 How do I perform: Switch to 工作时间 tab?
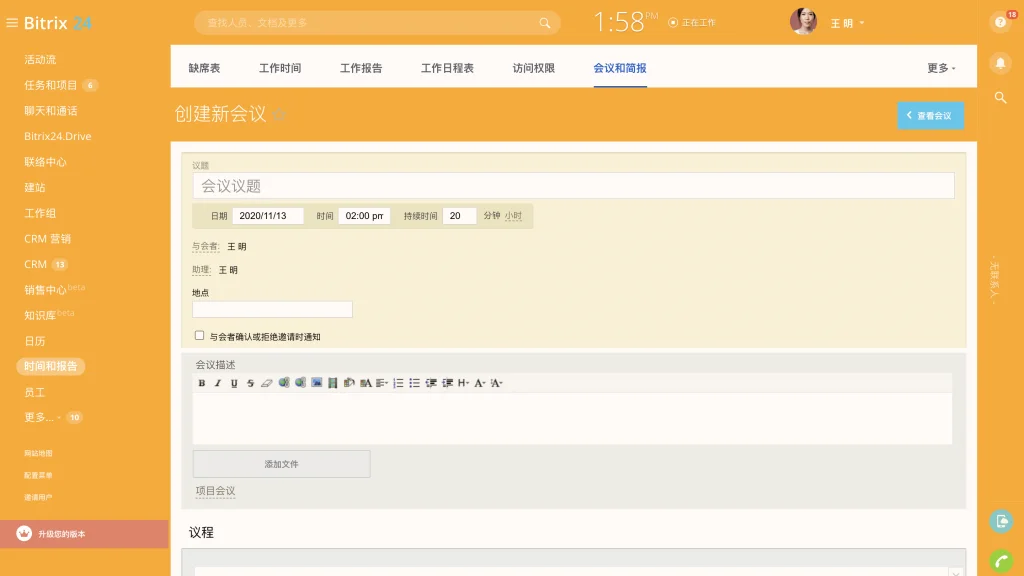[280, 68]
